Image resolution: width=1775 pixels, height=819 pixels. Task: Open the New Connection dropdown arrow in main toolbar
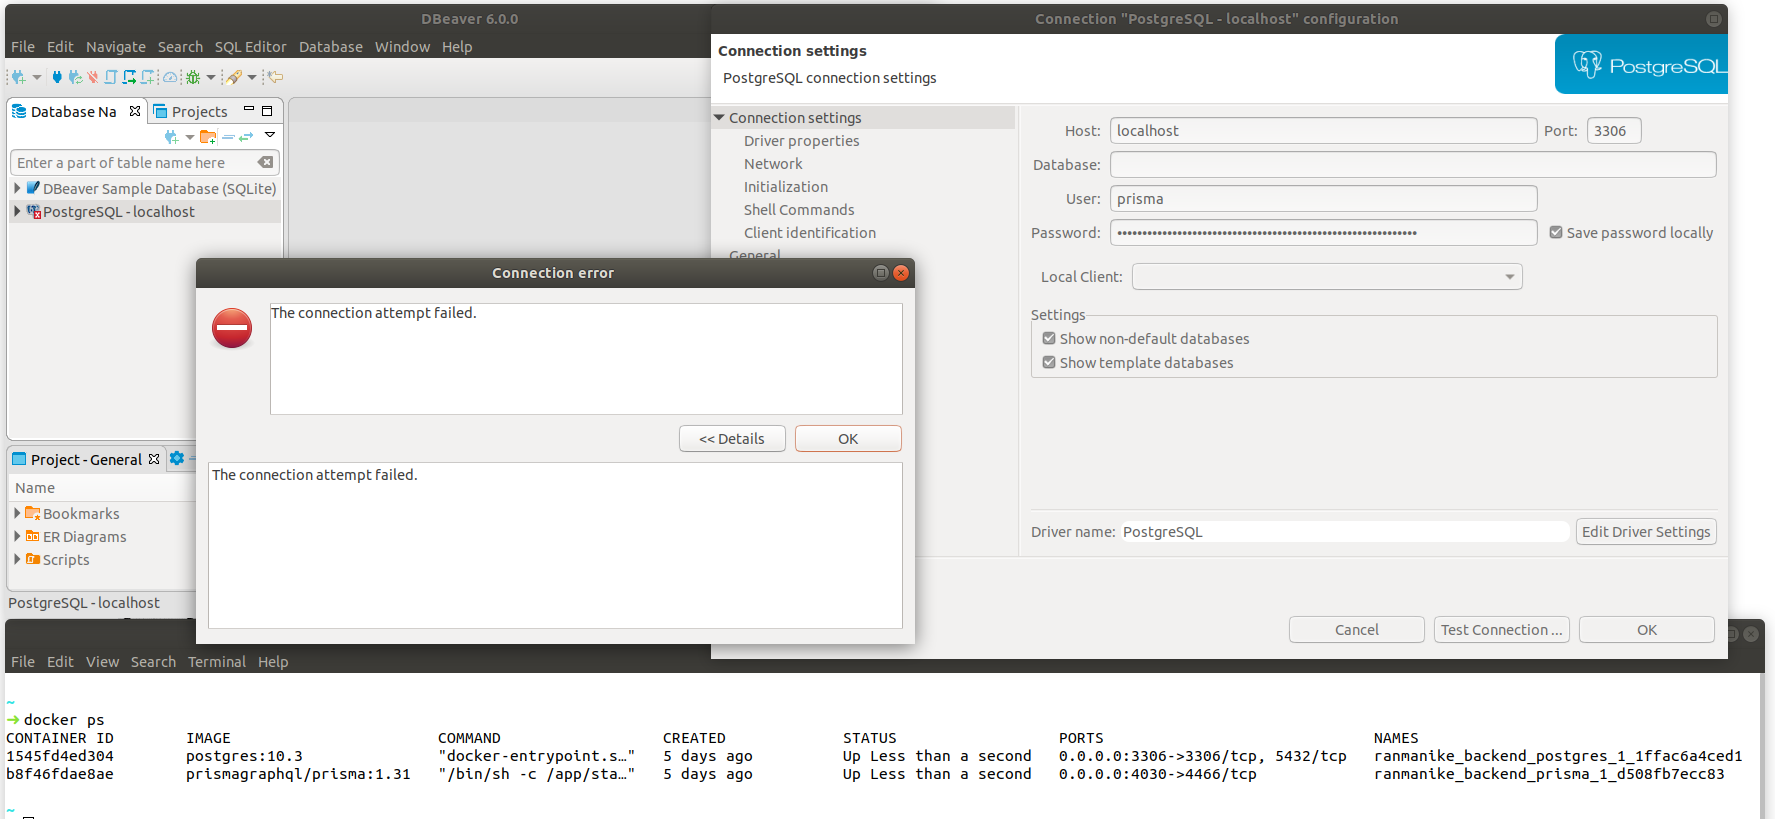tap(37, 77)
